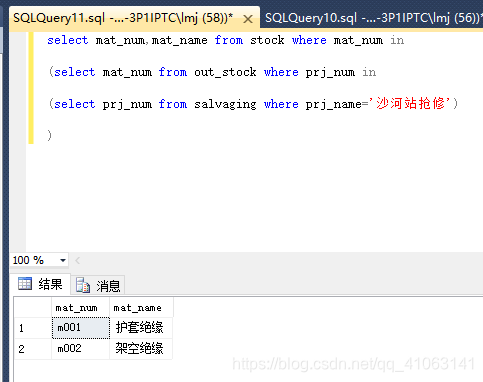Place cursor at the lone closing parenthesis
The width and height of the screenshot is (483, 382).
[x=49, y=135]
